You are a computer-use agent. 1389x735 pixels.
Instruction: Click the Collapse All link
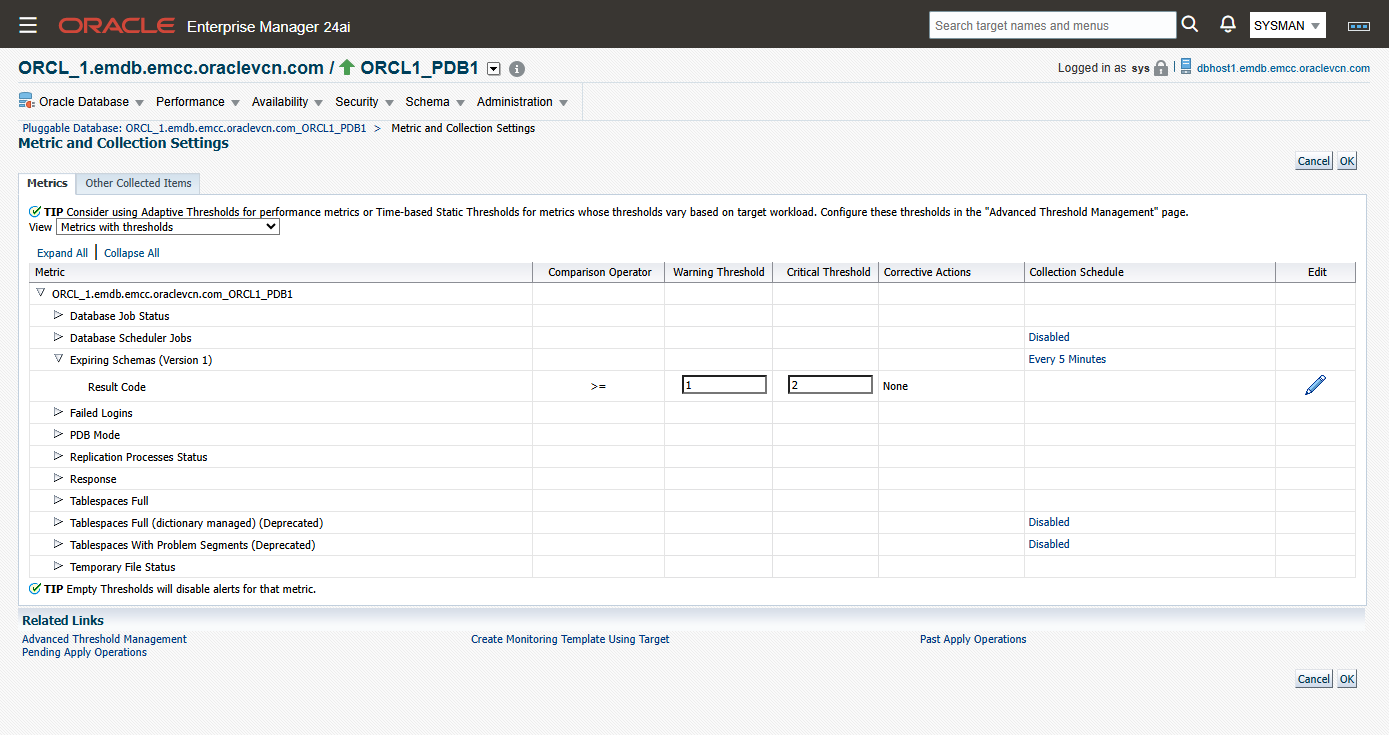coord(132,253)
